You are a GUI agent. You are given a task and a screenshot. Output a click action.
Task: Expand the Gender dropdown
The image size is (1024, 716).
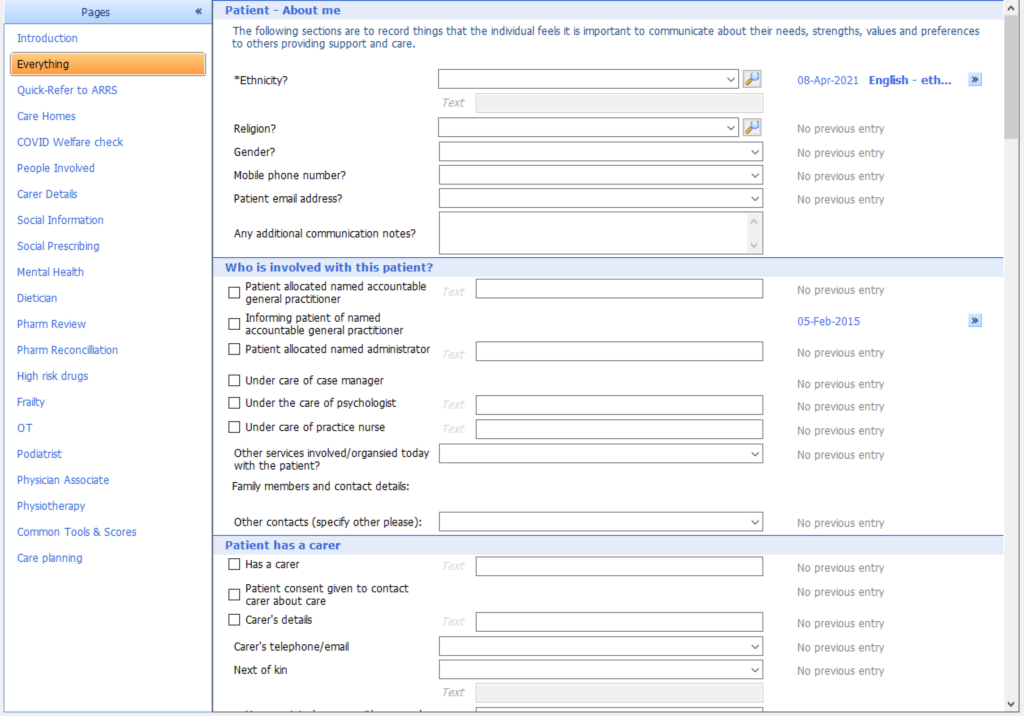click(600, 152)
